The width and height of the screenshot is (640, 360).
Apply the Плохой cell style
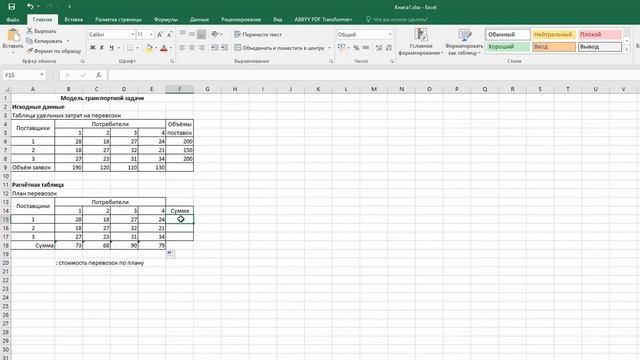tap(600, 35)
